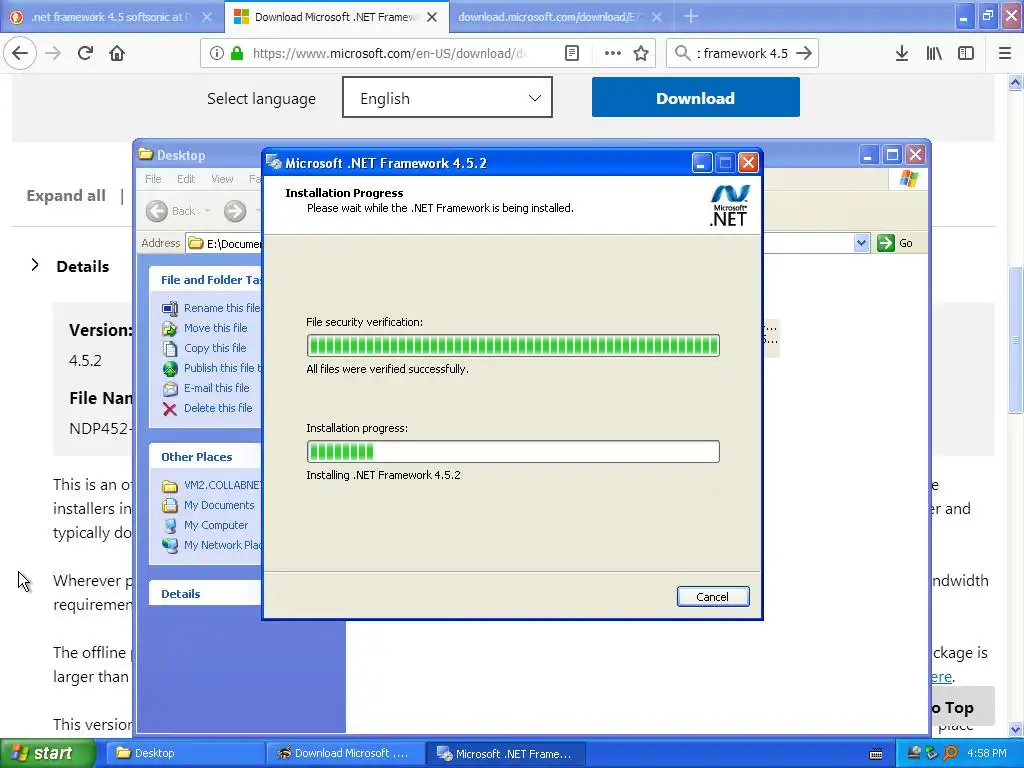
Task: Click Expand all on webpage
Action: [66, 195]
